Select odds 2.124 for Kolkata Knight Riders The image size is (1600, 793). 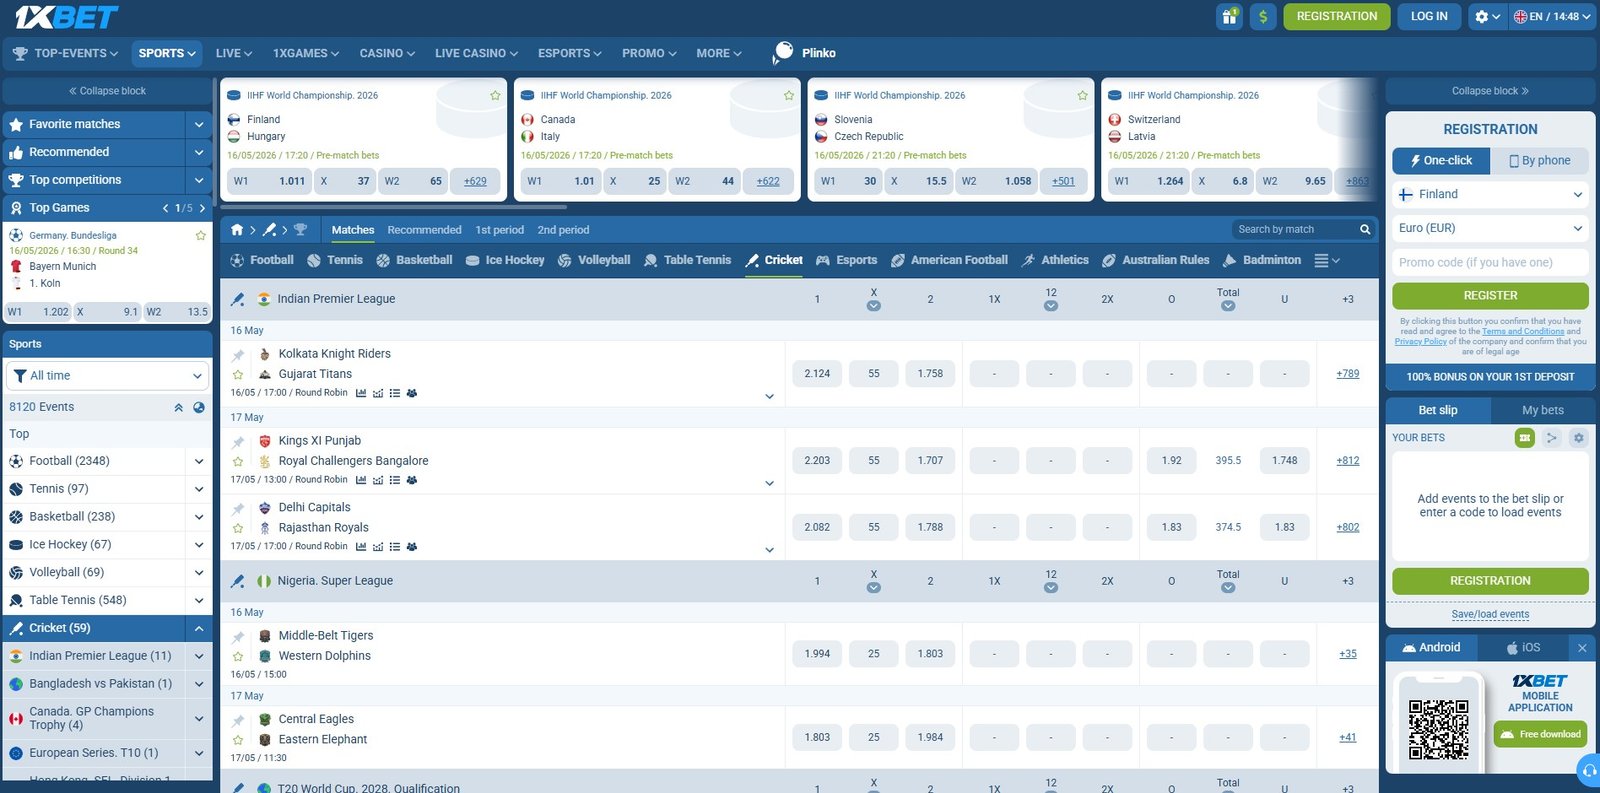click(x=817, y=374)
